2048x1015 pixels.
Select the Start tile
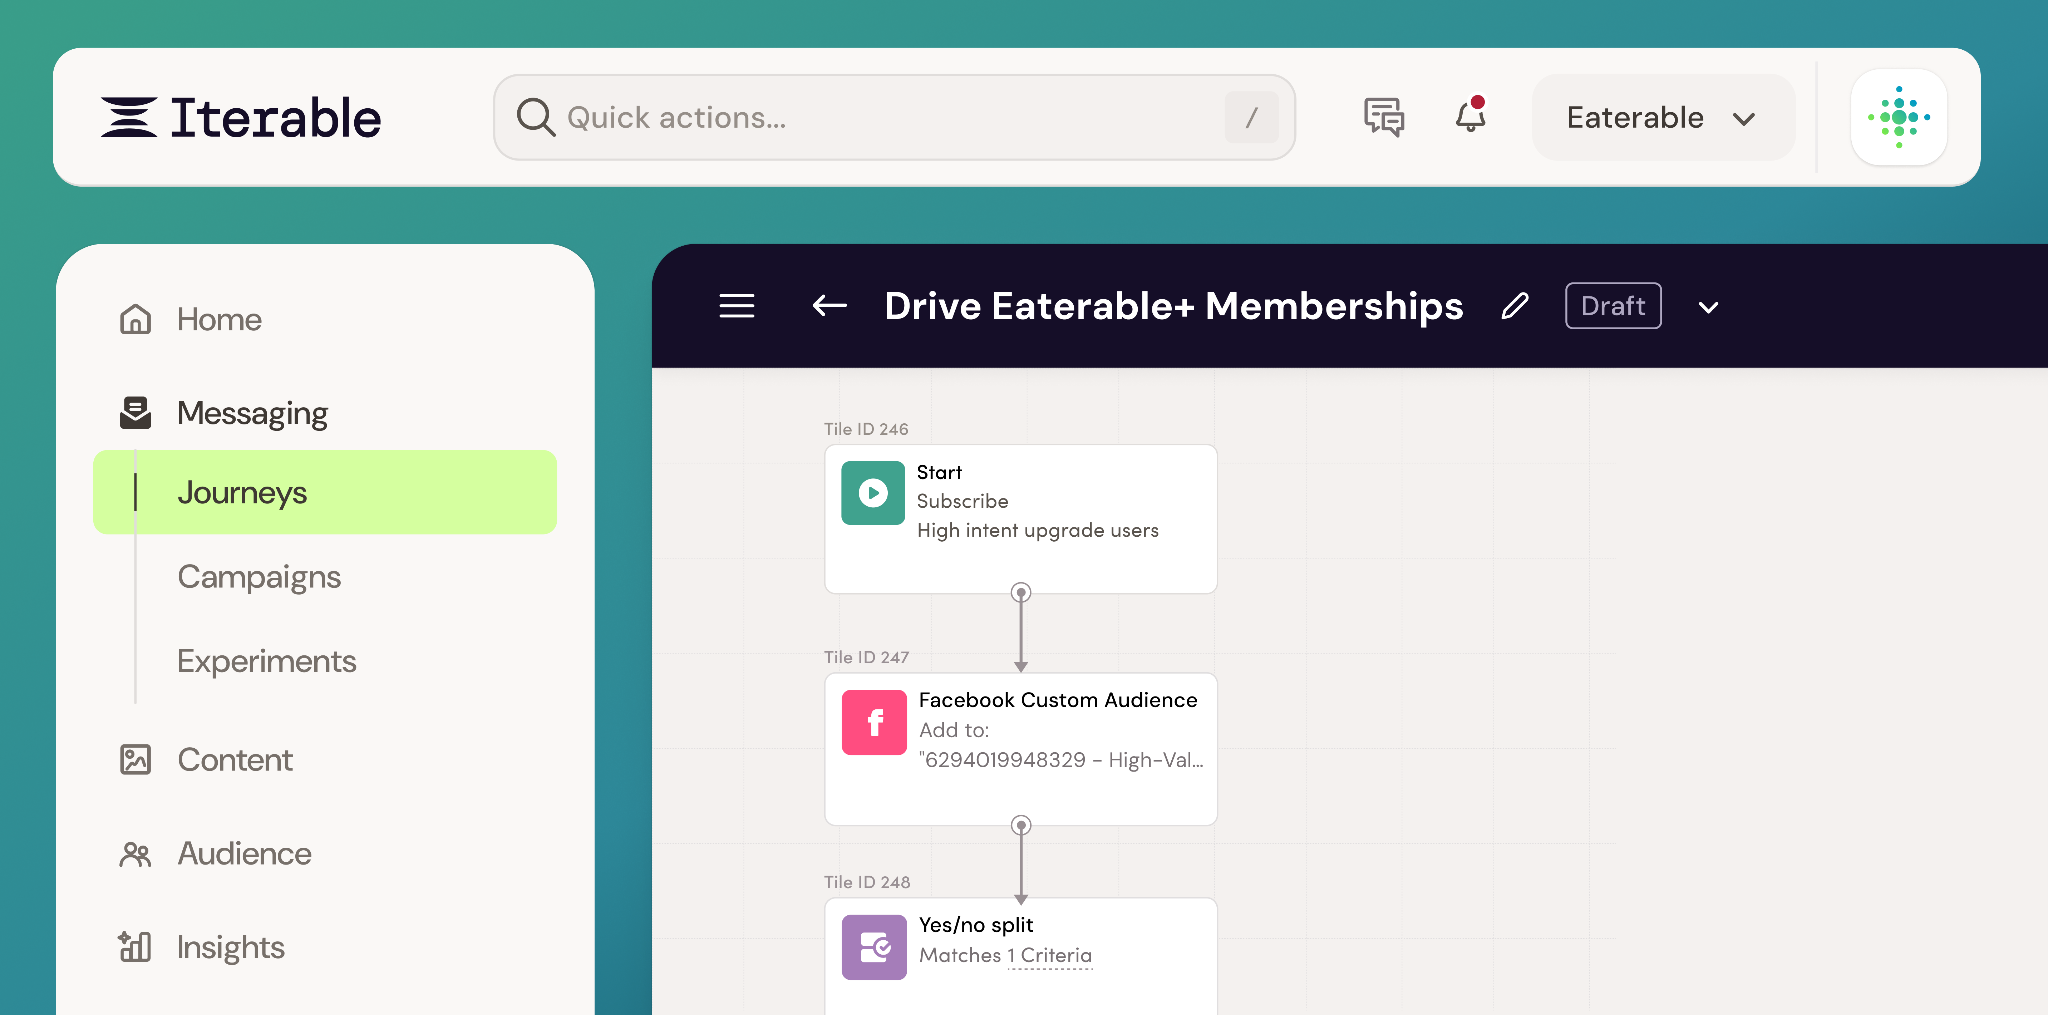[1021, 519]
